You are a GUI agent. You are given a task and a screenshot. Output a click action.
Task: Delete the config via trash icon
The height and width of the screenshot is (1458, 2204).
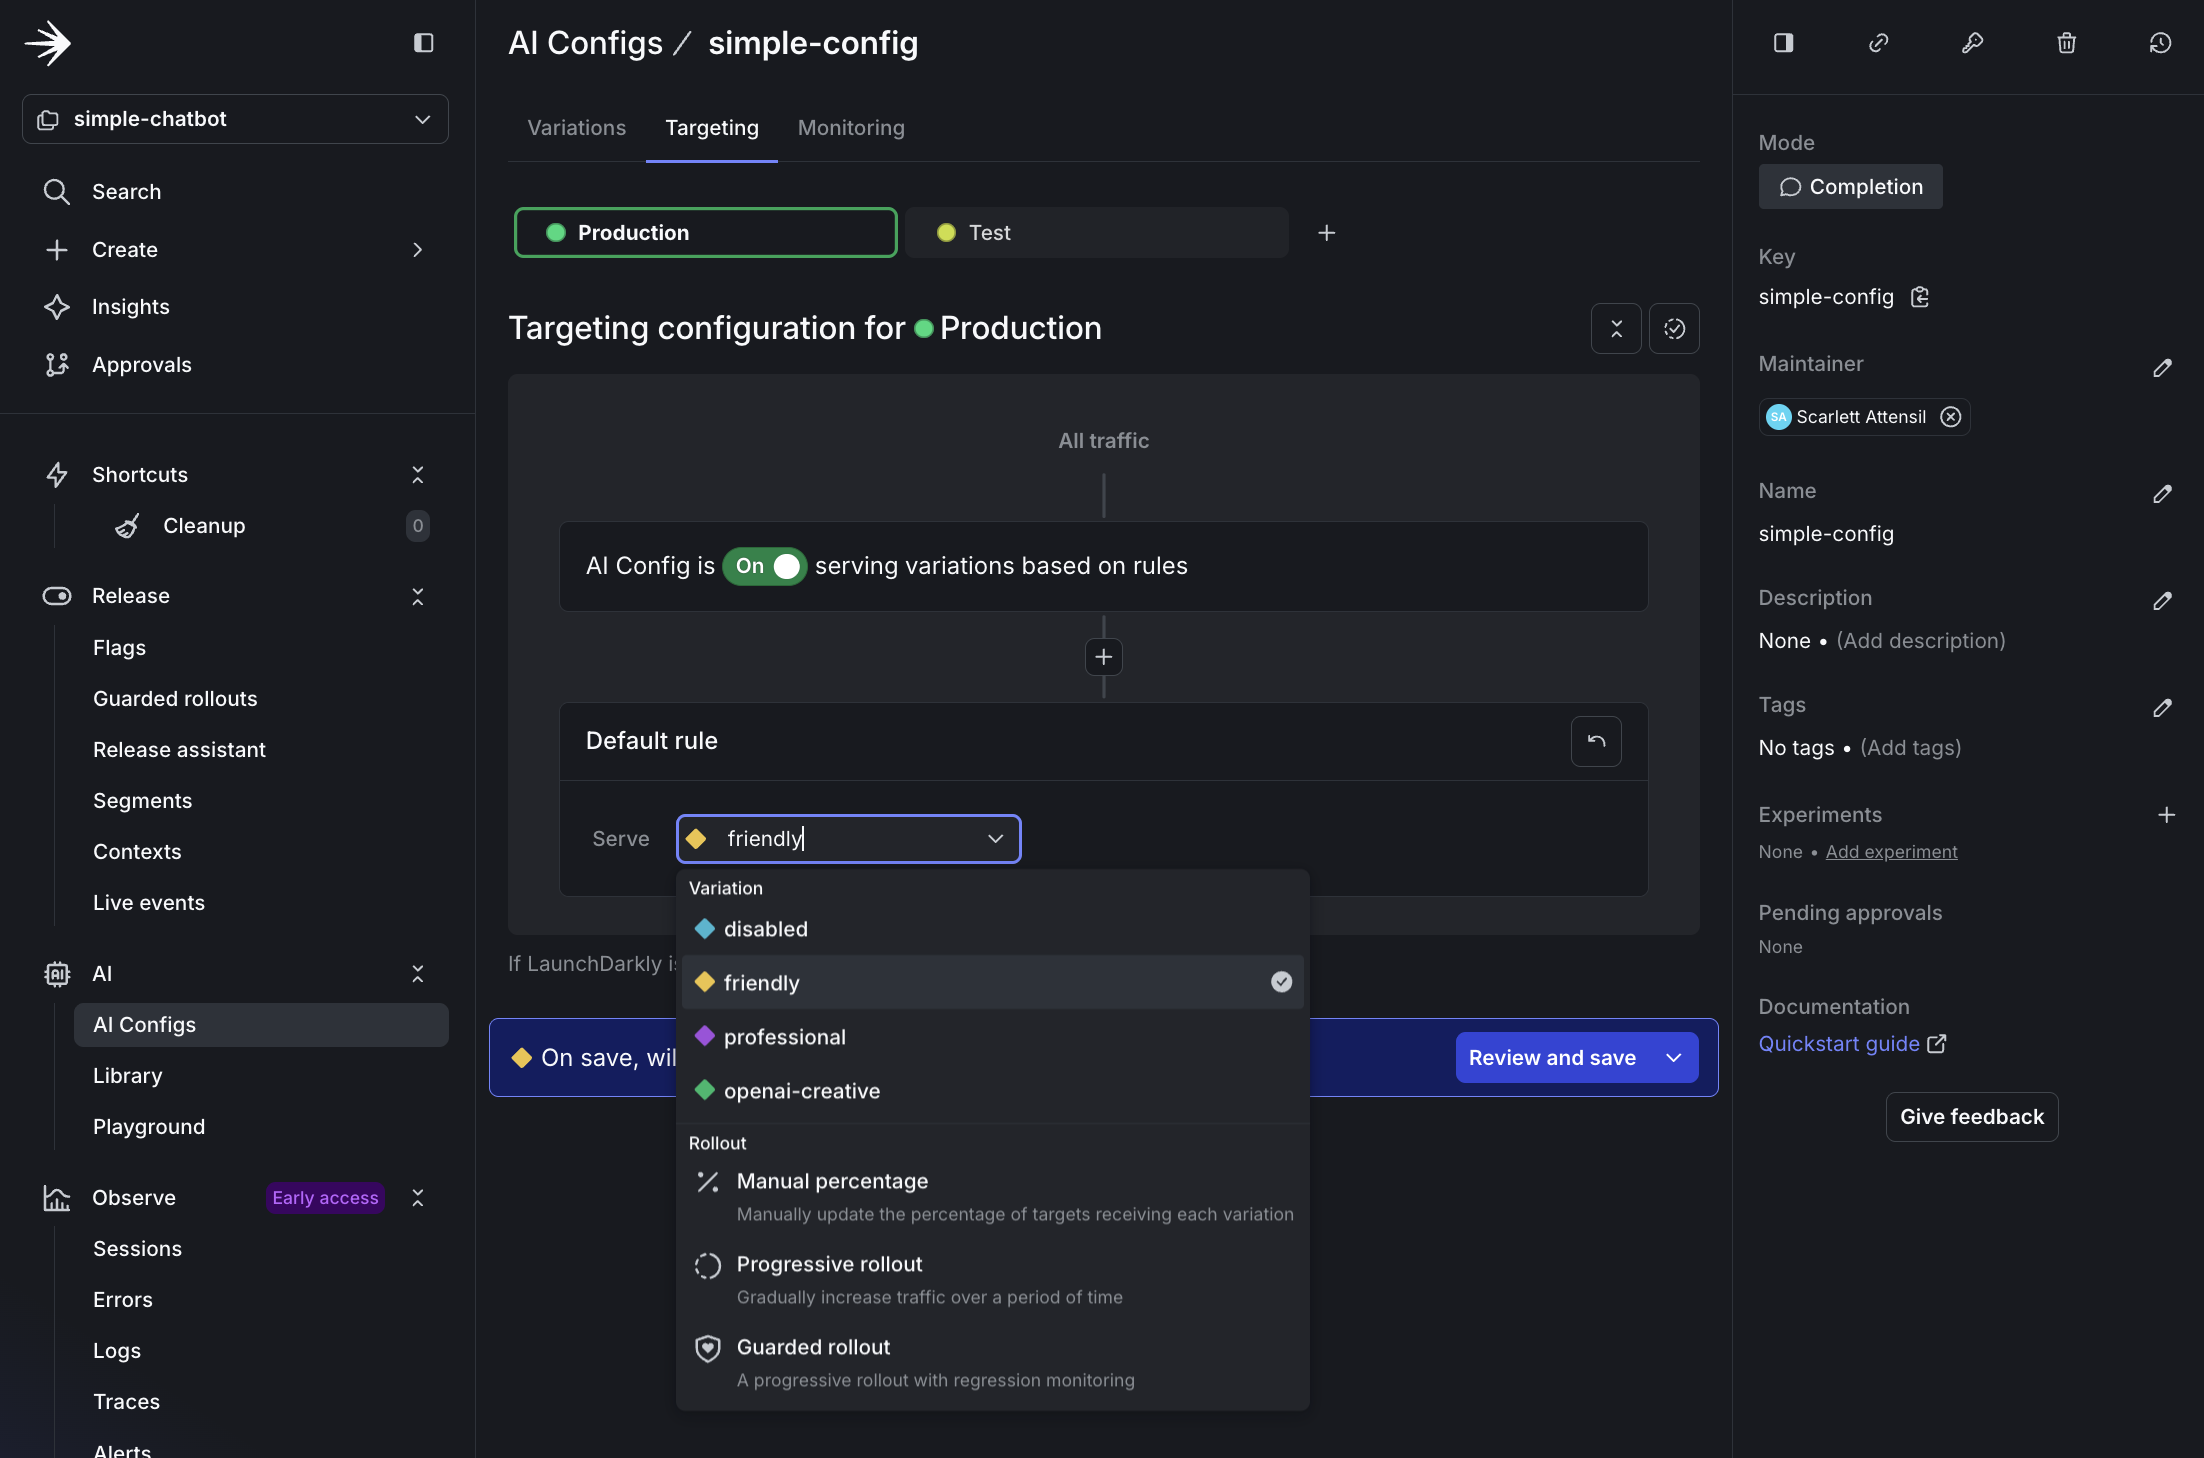click(x=2066, y=43)
